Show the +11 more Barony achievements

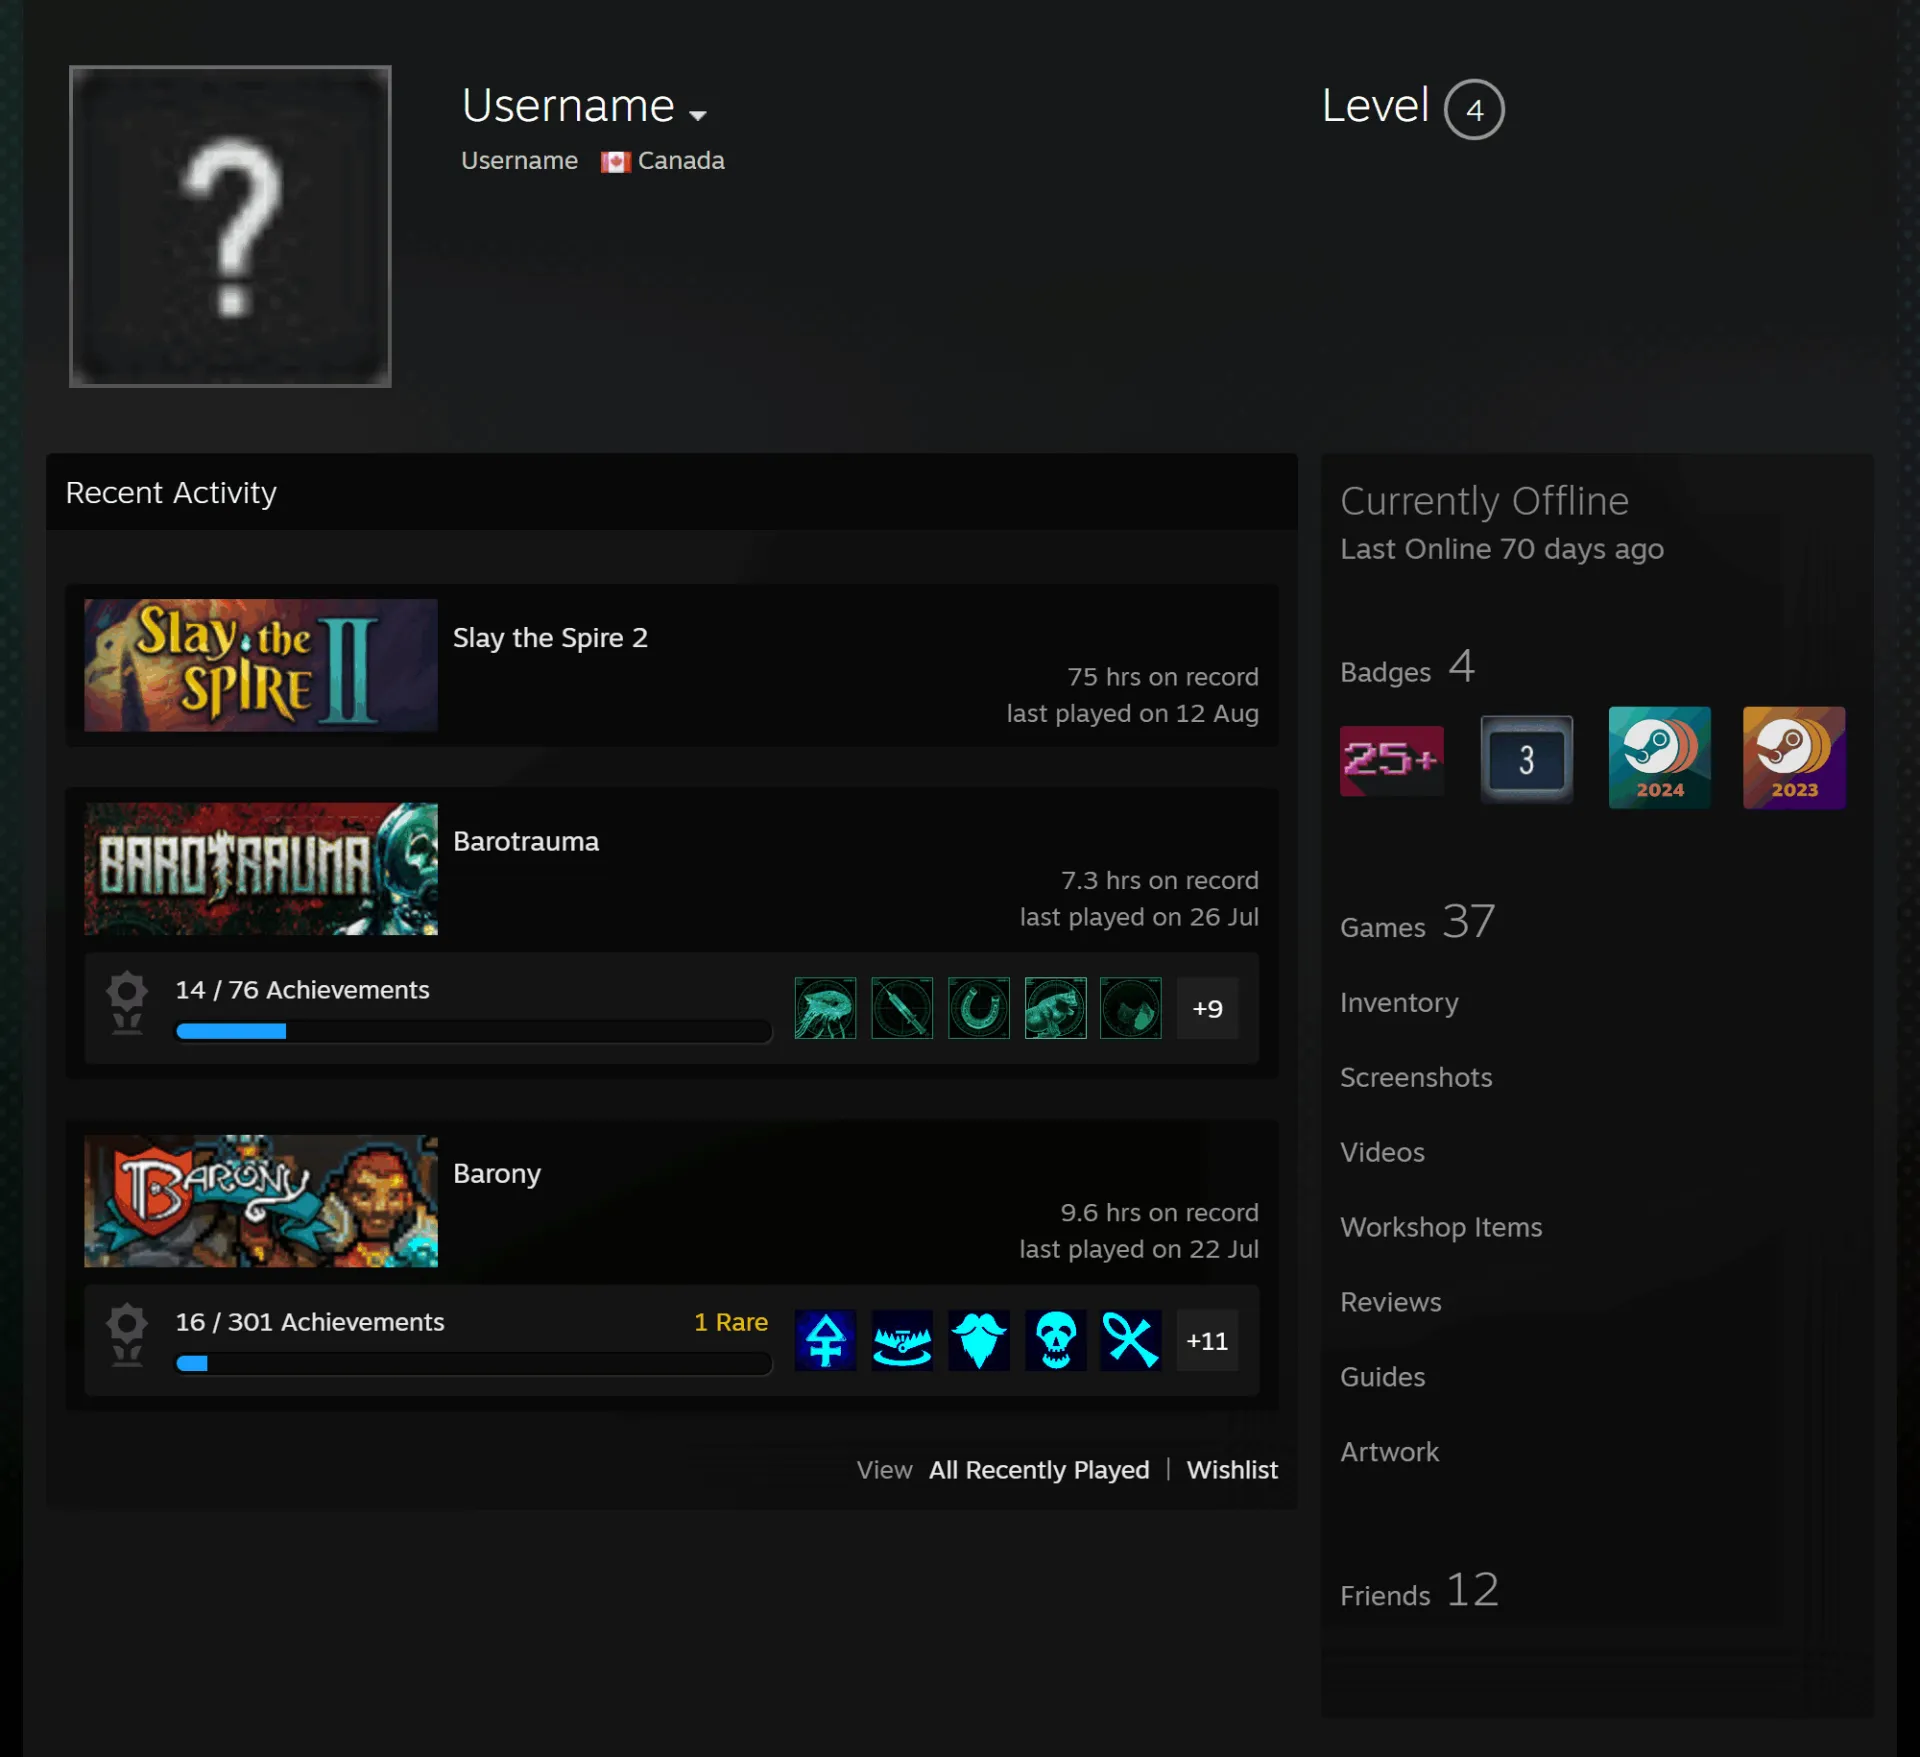(x=1208, y=1340)
